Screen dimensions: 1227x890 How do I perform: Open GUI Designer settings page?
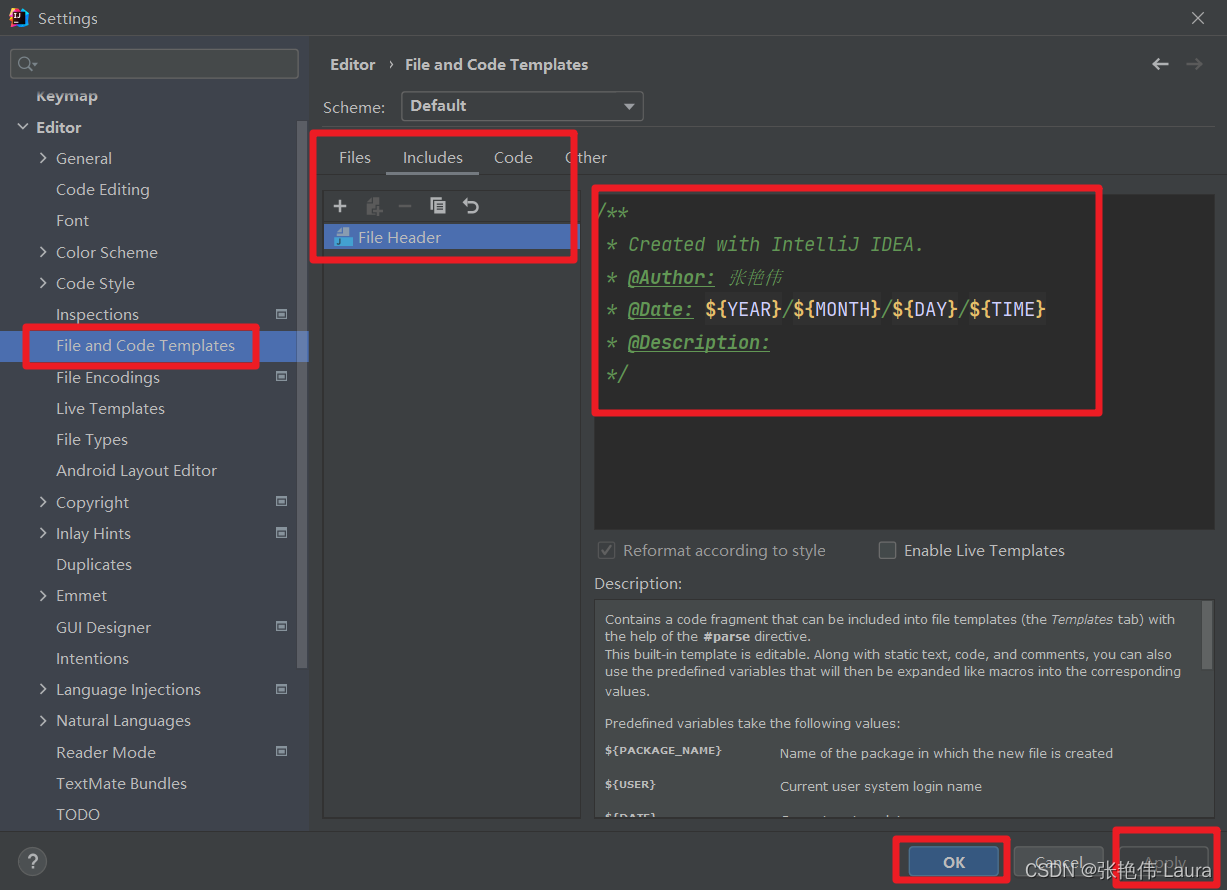103,627
